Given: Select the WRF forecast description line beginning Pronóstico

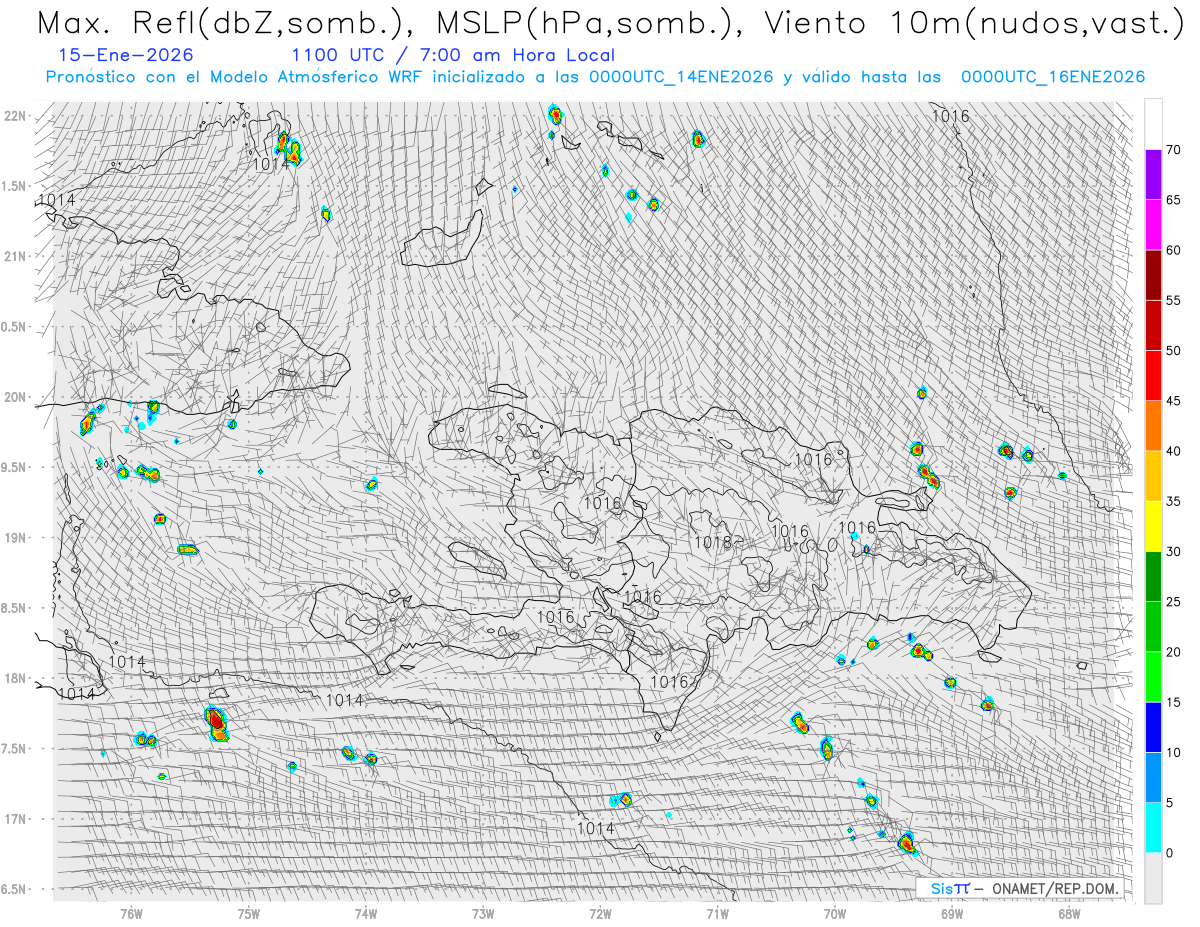Looking at the screenshot, I should click(595, 77).
